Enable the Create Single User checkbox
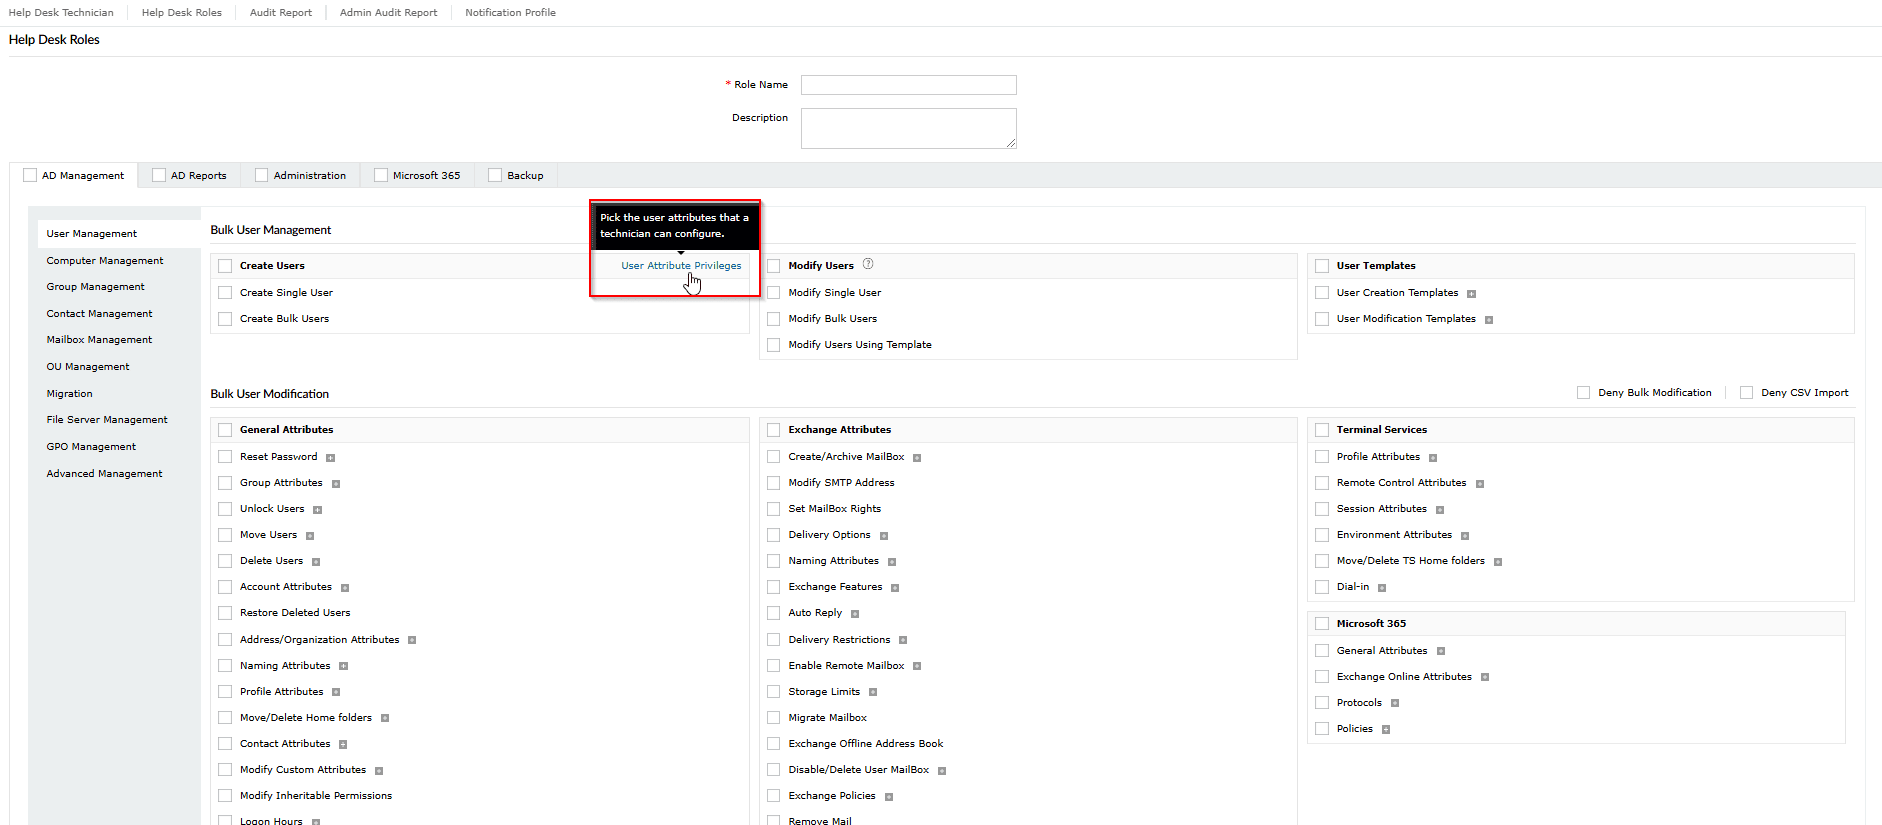This screenshot has width=1882, height=825. point(225,293)
